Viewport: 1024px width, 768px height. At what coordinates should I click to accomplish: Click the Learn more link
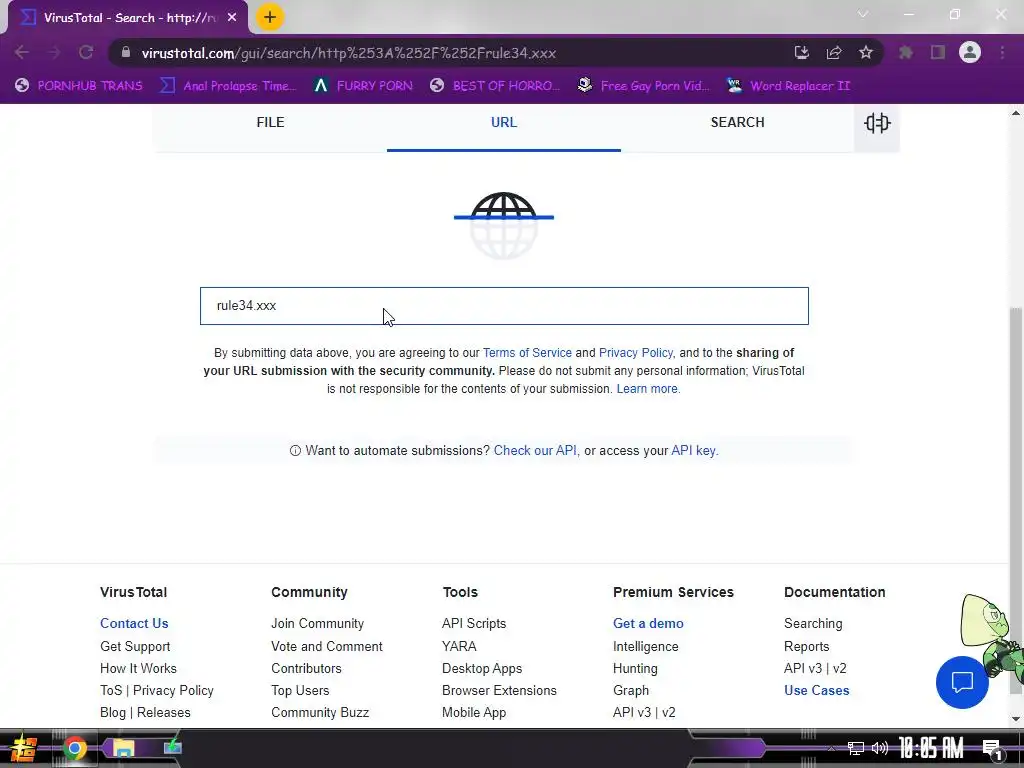coord(647,389)
